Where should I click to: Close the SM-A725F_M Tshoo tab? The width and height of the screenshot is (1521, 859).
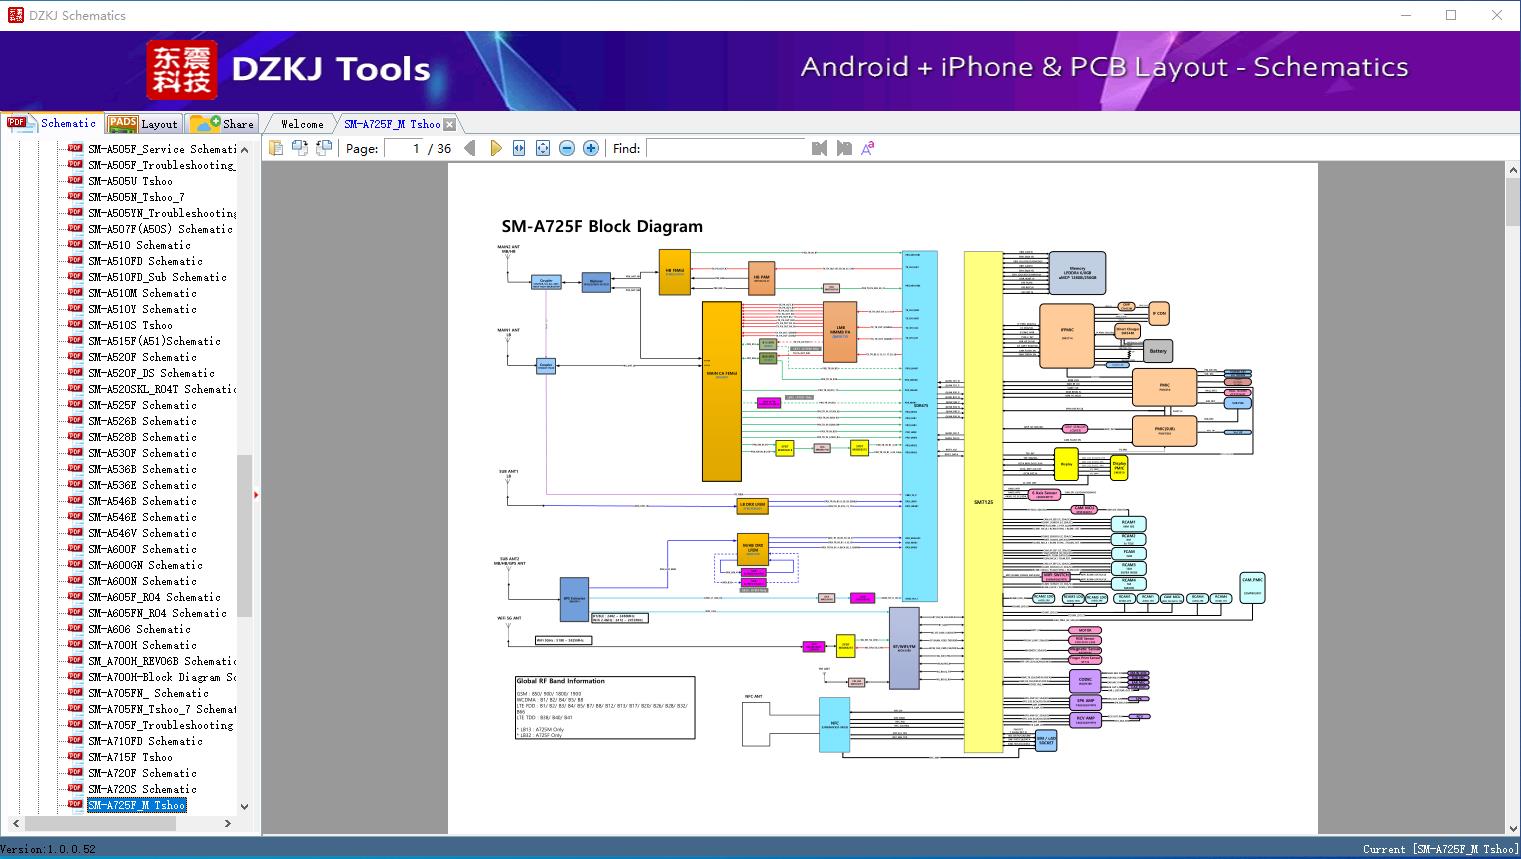click(x=450, y=124)
